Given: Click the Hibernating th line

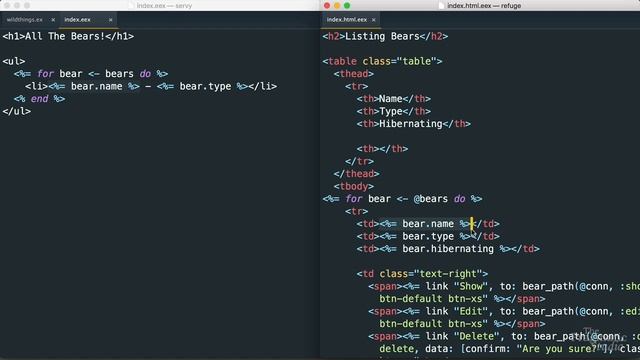Looking at the screenshot, I should point(414,124).
